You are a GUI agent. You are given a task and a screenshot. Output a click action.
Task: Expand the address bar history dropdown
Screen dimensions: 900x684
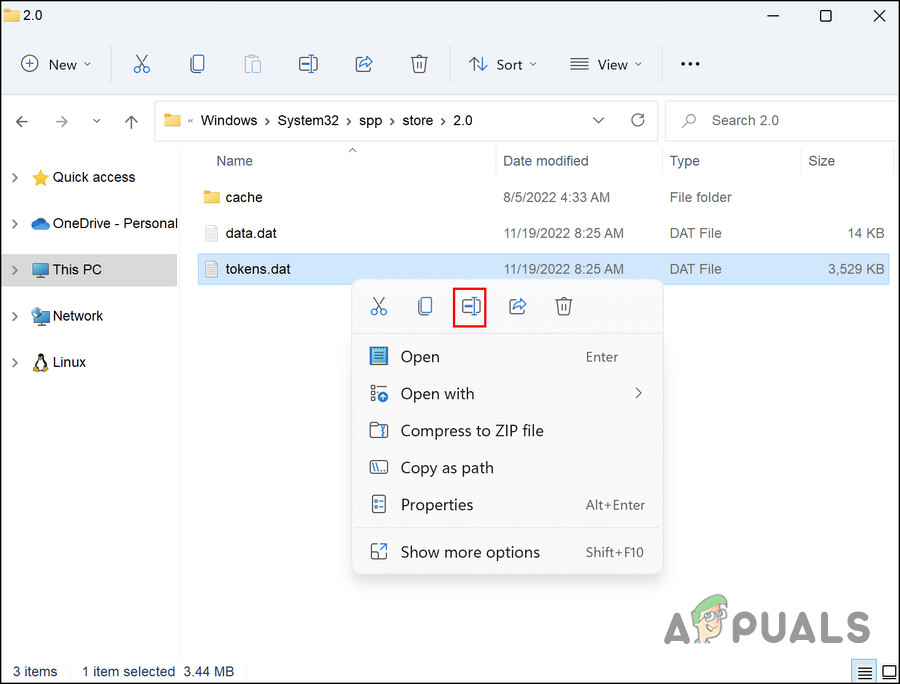pyautogui.click(x=598, y=120)
